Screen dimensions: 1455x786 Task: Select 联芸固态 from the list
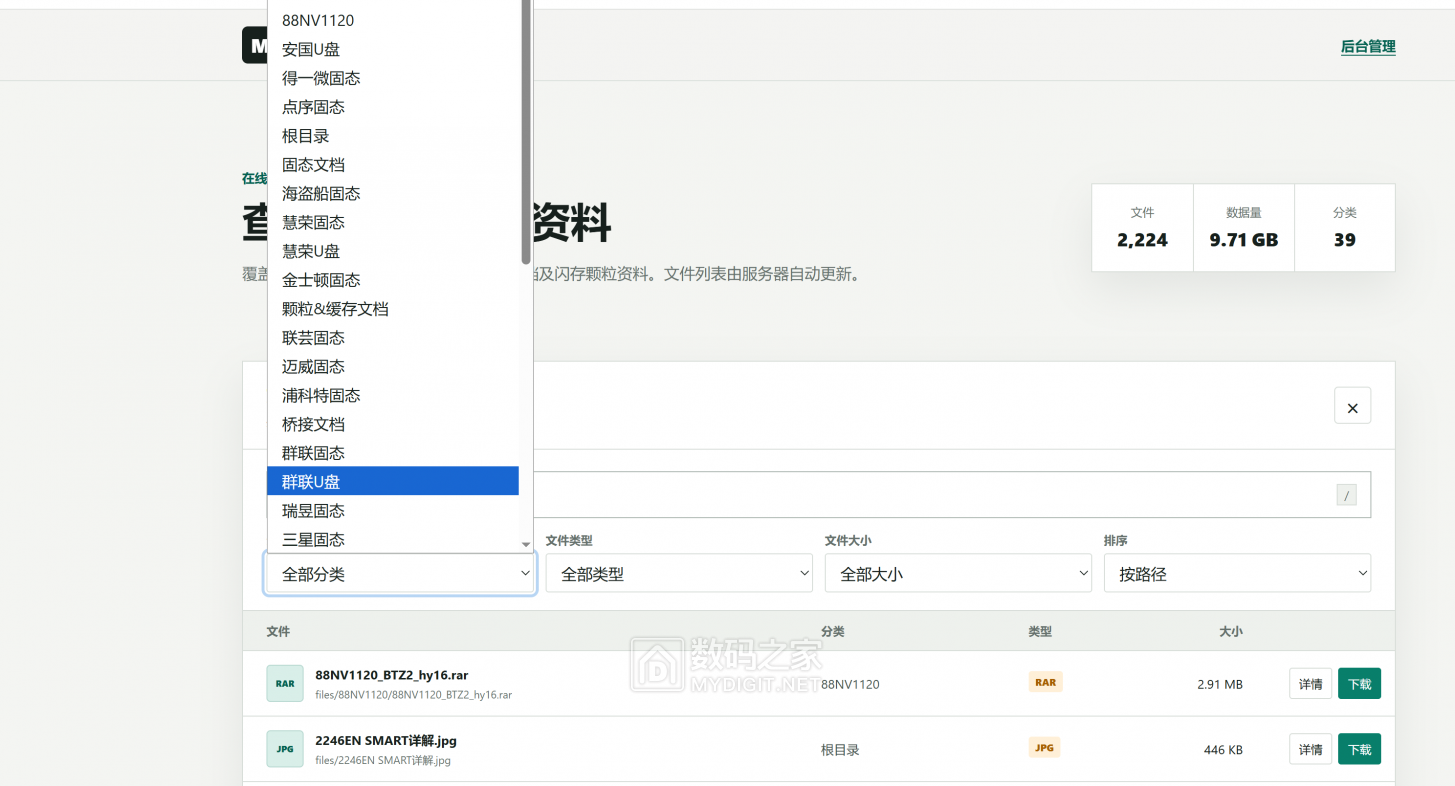coord(392,338)
